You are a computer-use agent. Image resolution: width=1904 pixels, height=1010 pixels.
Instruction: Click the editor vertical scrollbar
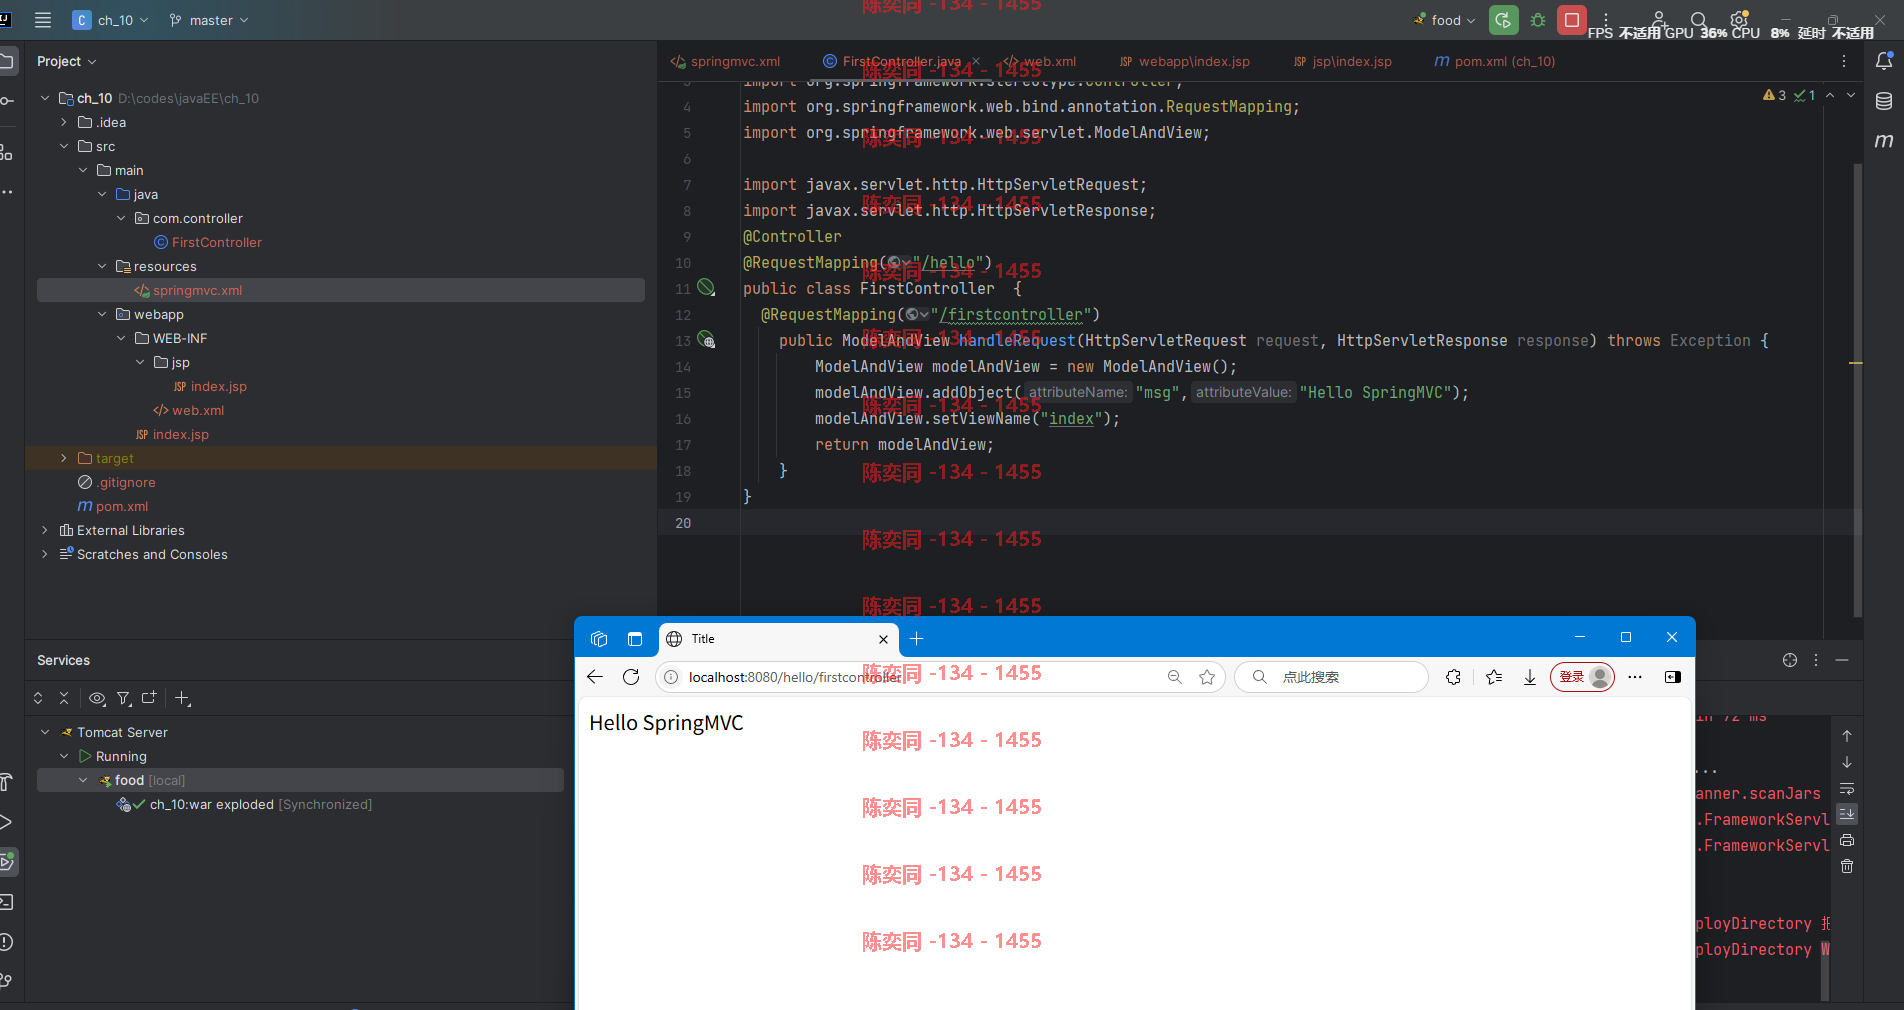point(1858,390)
